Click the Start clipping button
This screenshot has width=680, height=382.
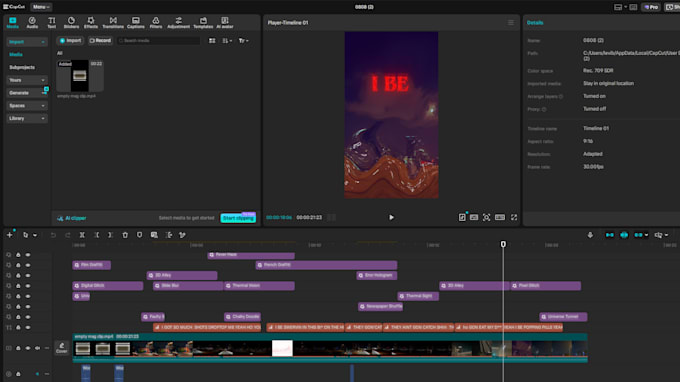[x=238, y=218]
